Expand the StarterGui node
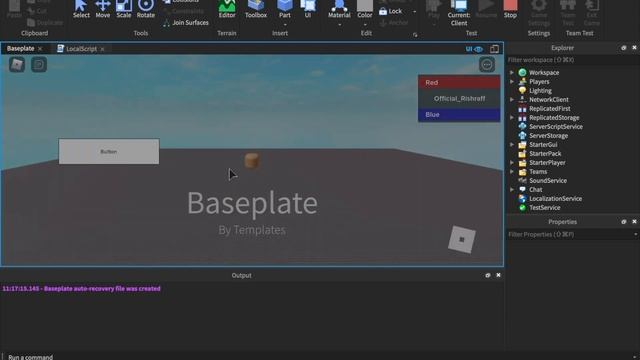The height and width of the screenshot is (360, 640). [512, 144]
